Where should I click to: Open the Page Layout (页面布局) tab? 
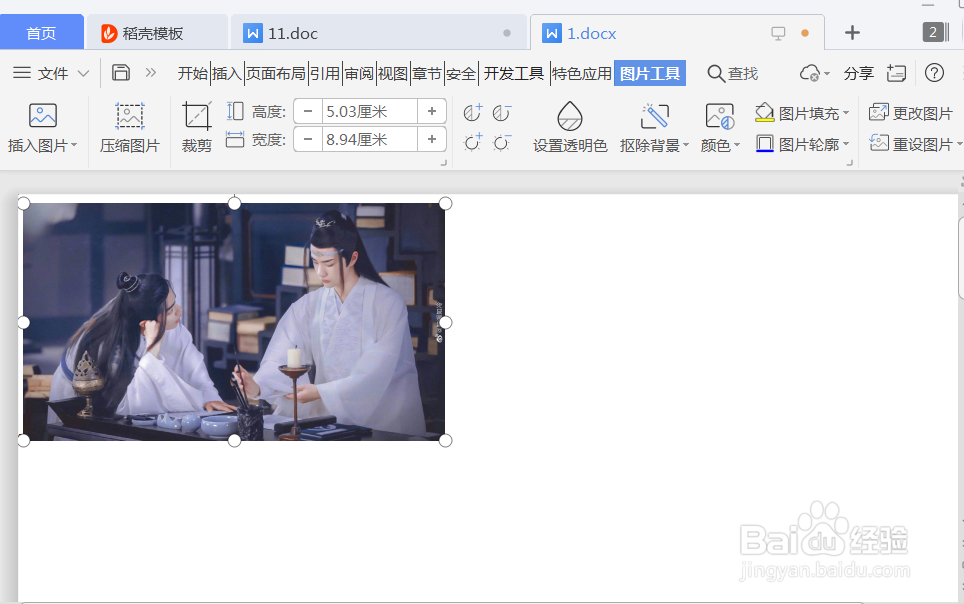point(276,74)
